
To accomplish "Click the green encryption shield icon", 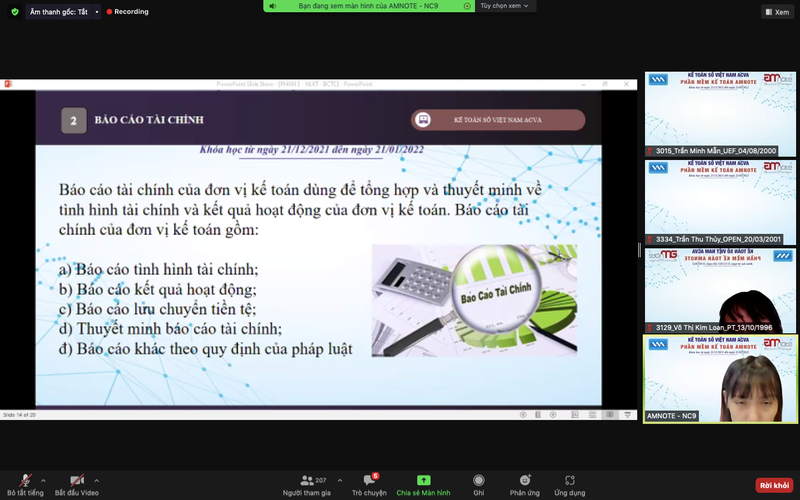I will tap(15, 12).
